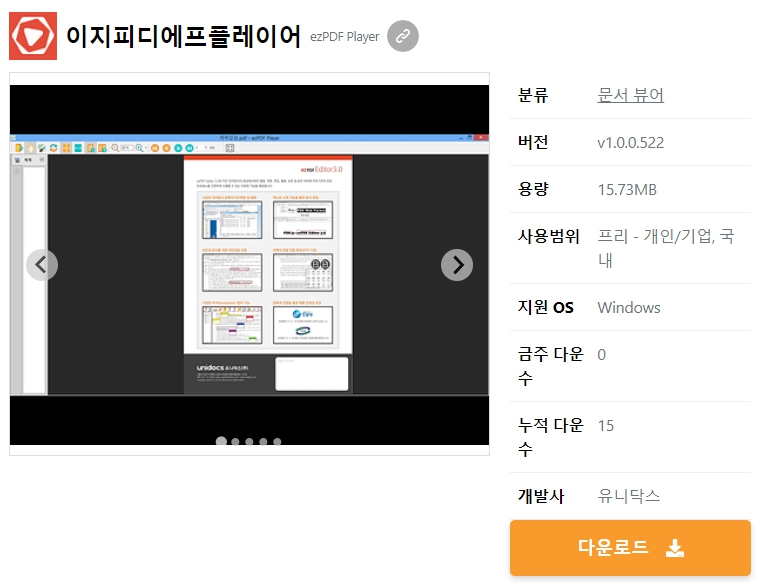Jump to the second carousel dot
The width and height of the screenshot is (762, 583).
[x=235, y=442]
